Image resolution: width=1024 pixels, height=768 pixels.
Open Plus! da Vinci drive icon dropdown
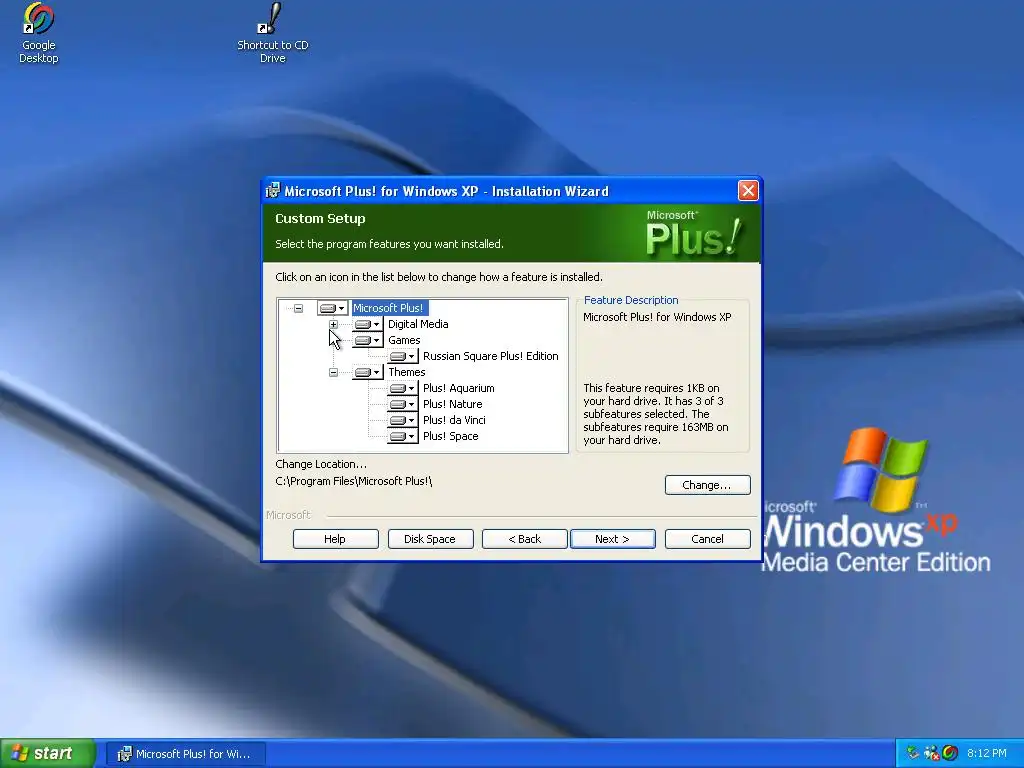[402, 421]
